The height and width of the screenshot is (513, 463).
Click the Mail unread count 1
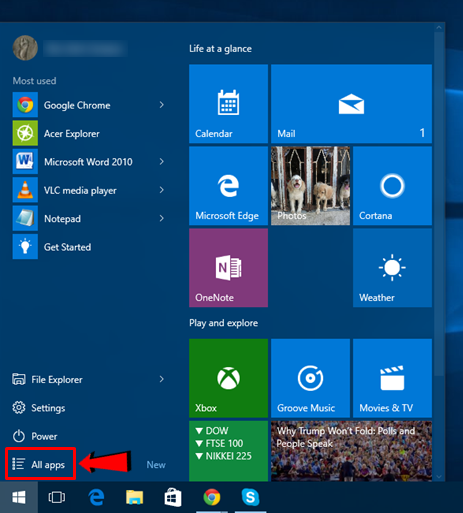pyautogui.click(x=422, y=133)
